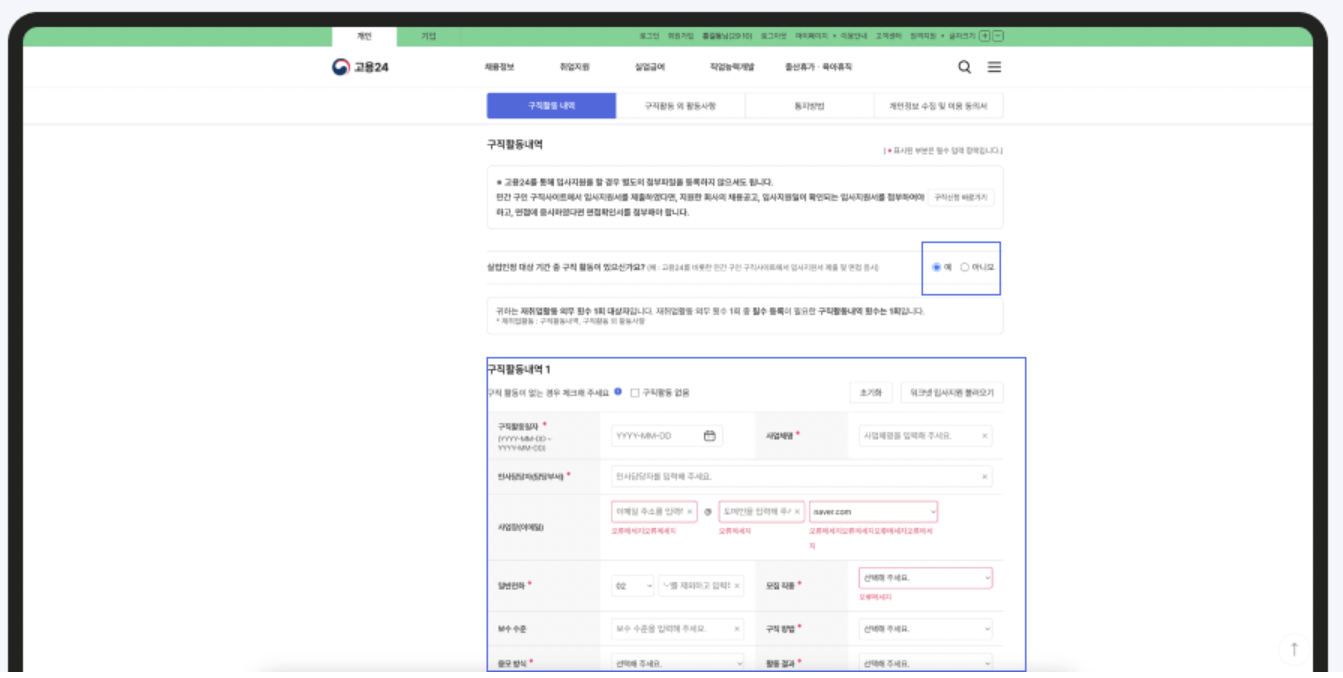Select the 구직활동 외 활동사항 step tab
Screen dimensions: 1343x678
click(680, 106)
